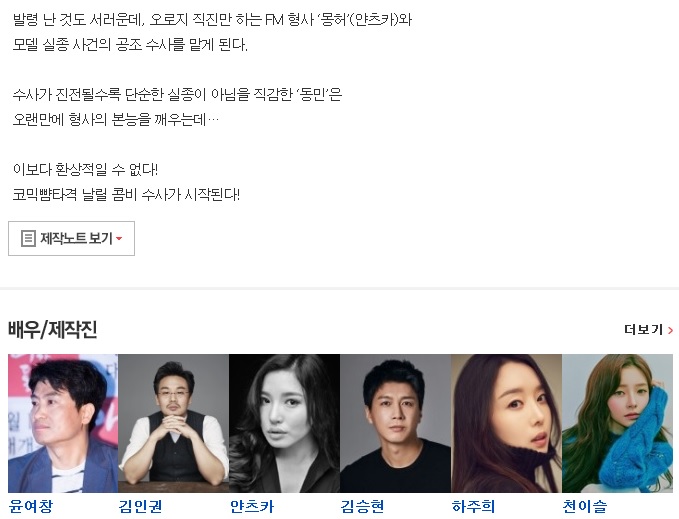Viewport: 679px width, 519px height.
Task: Click the 얀츠카 name link
Action: click(x=252, y=506)
